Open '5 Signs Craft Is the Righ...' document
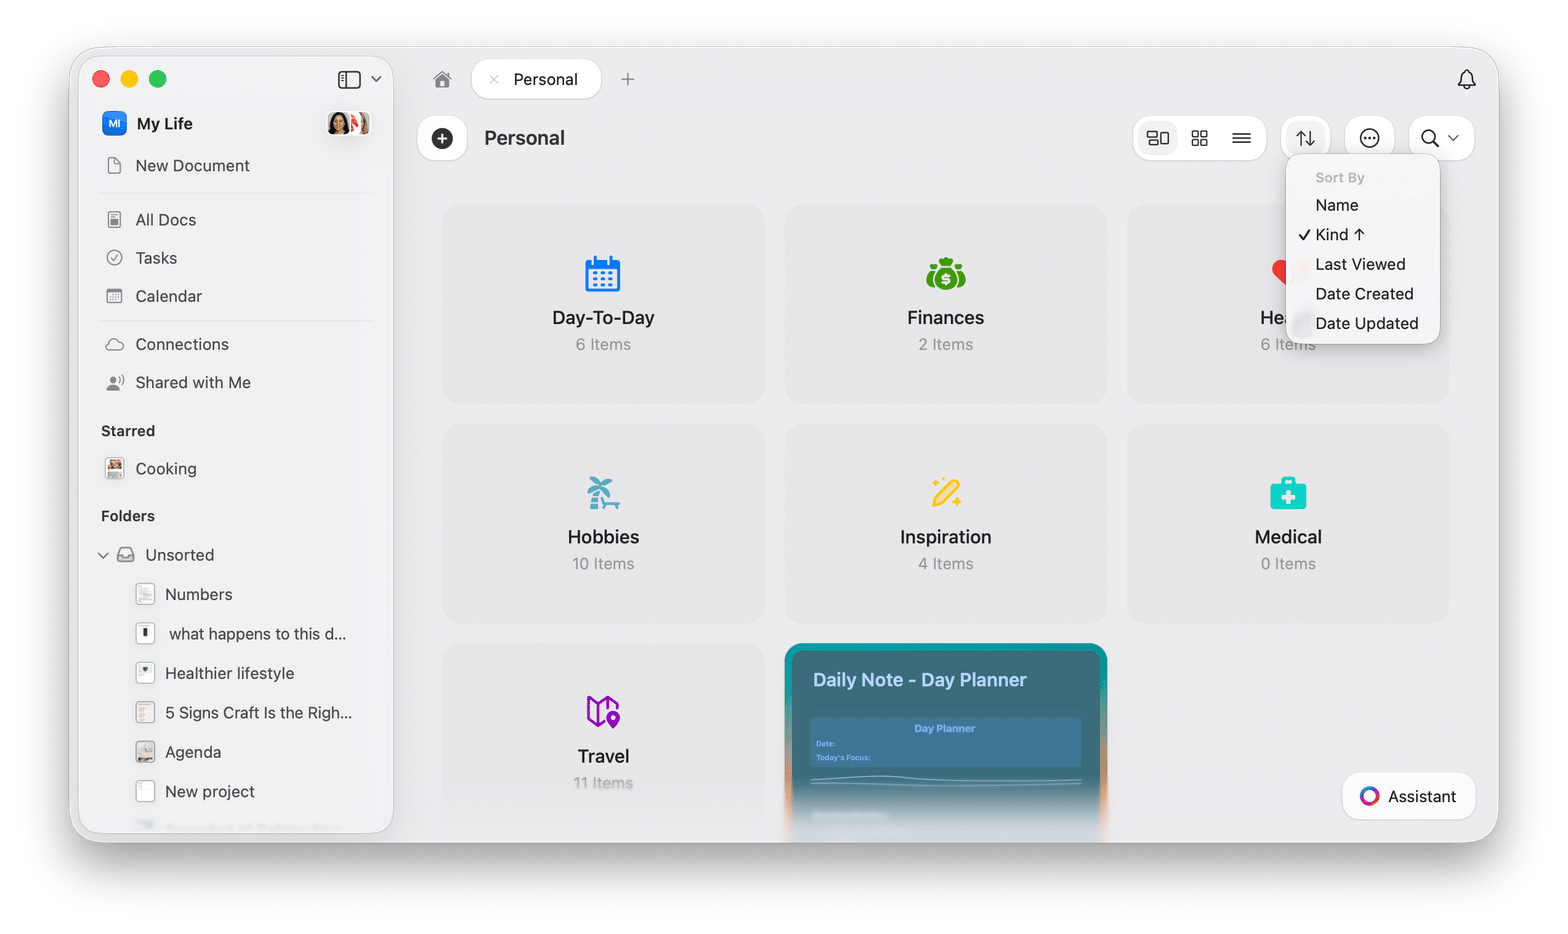The width and height of the screenshot is (1568, 934). pos(258,713)
